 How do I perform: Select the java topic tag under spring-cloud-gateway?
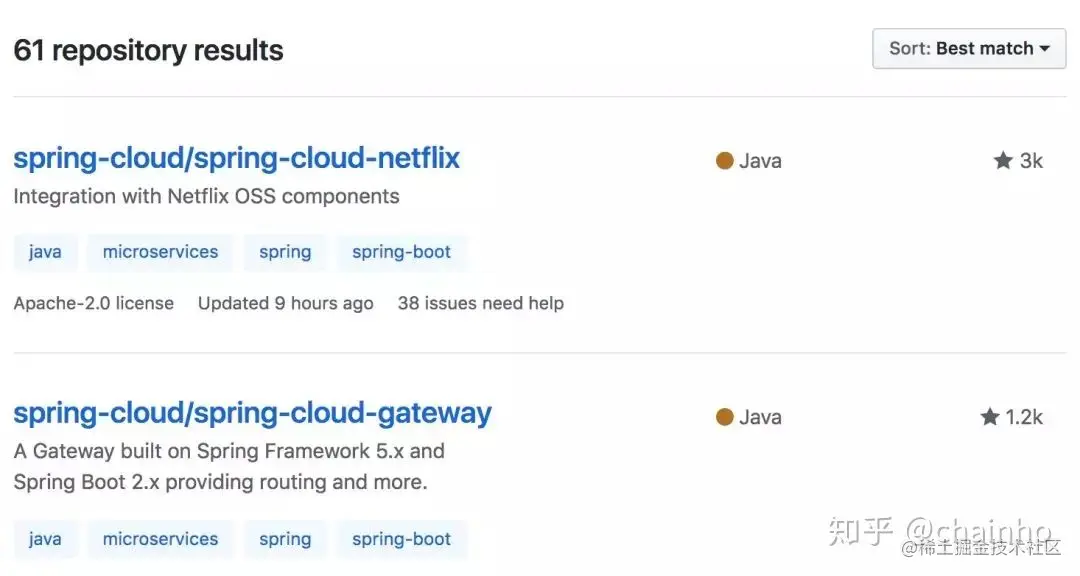[45, 539]
